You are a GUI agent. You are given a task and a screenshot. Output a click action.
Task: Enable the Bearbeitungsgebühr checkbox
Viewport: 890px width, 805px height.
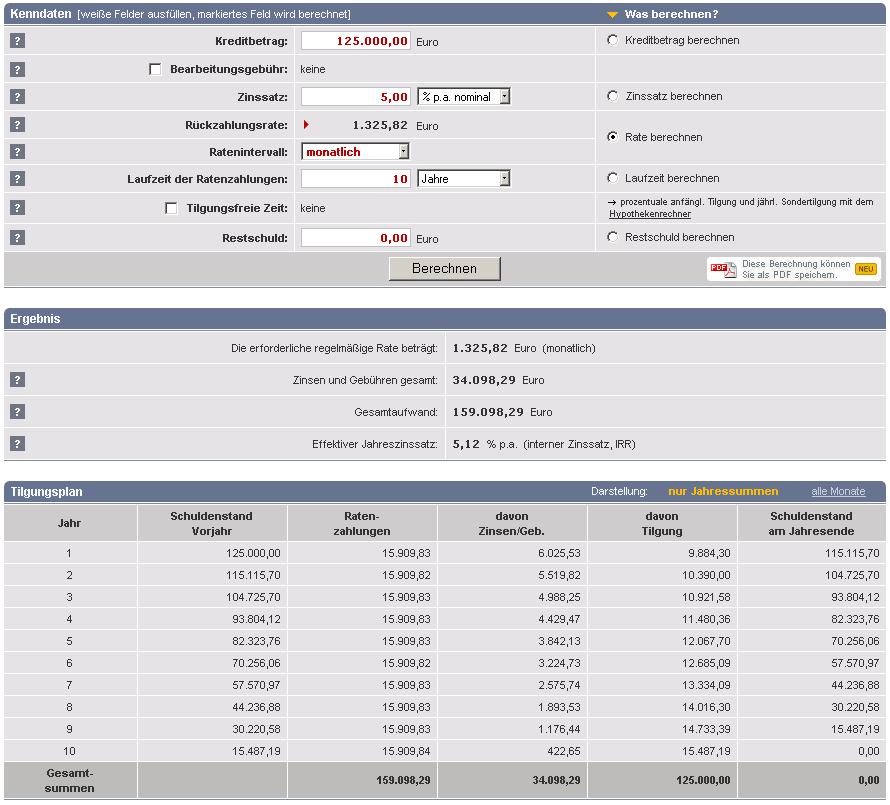click(x=155, y=69)
